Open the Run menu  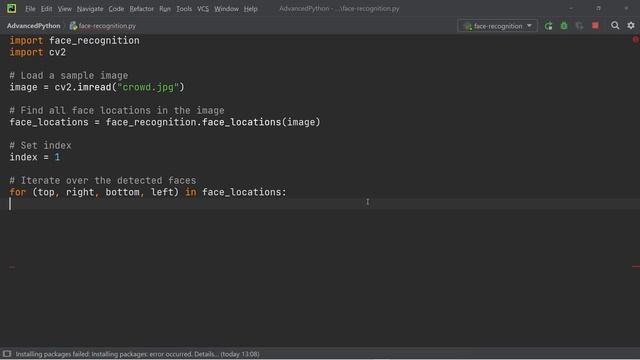coord(165,9)
